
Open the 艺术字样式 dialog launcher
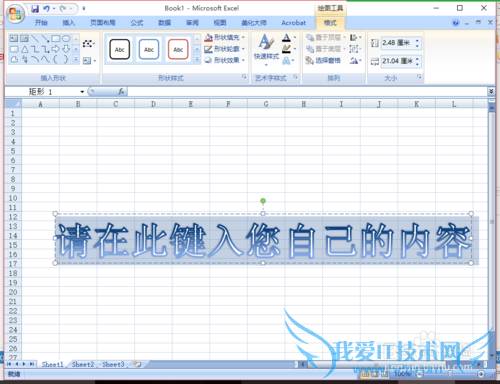[x=296, y=77]
